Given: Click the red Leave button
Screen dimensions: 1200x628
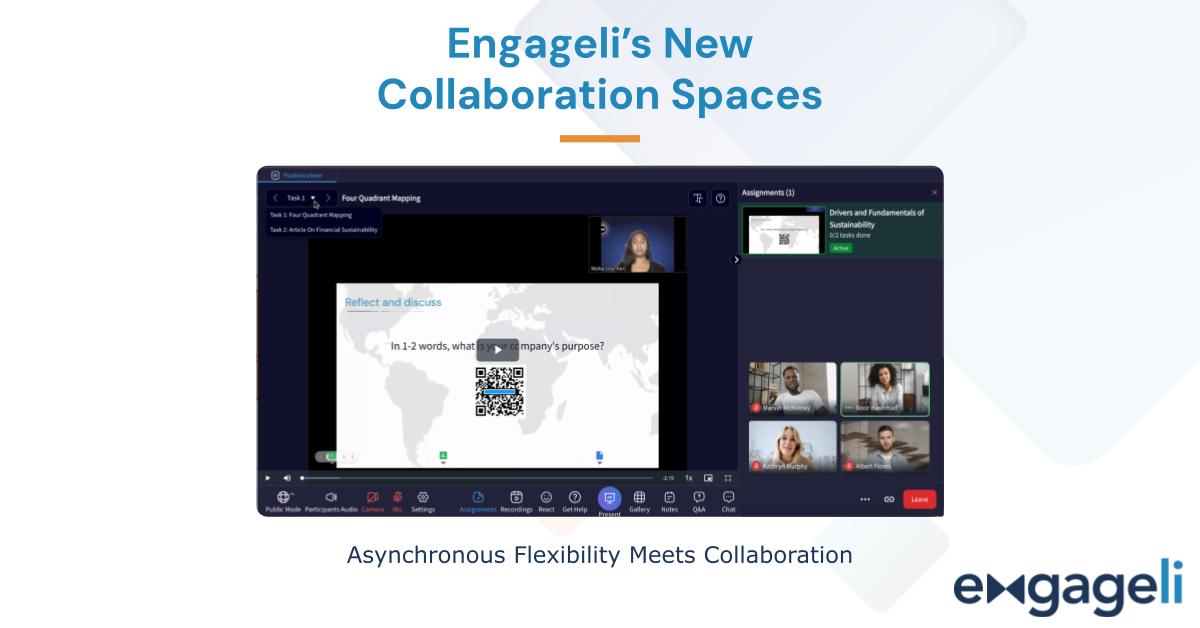Looking at the screenshot, I should point(919,499).
